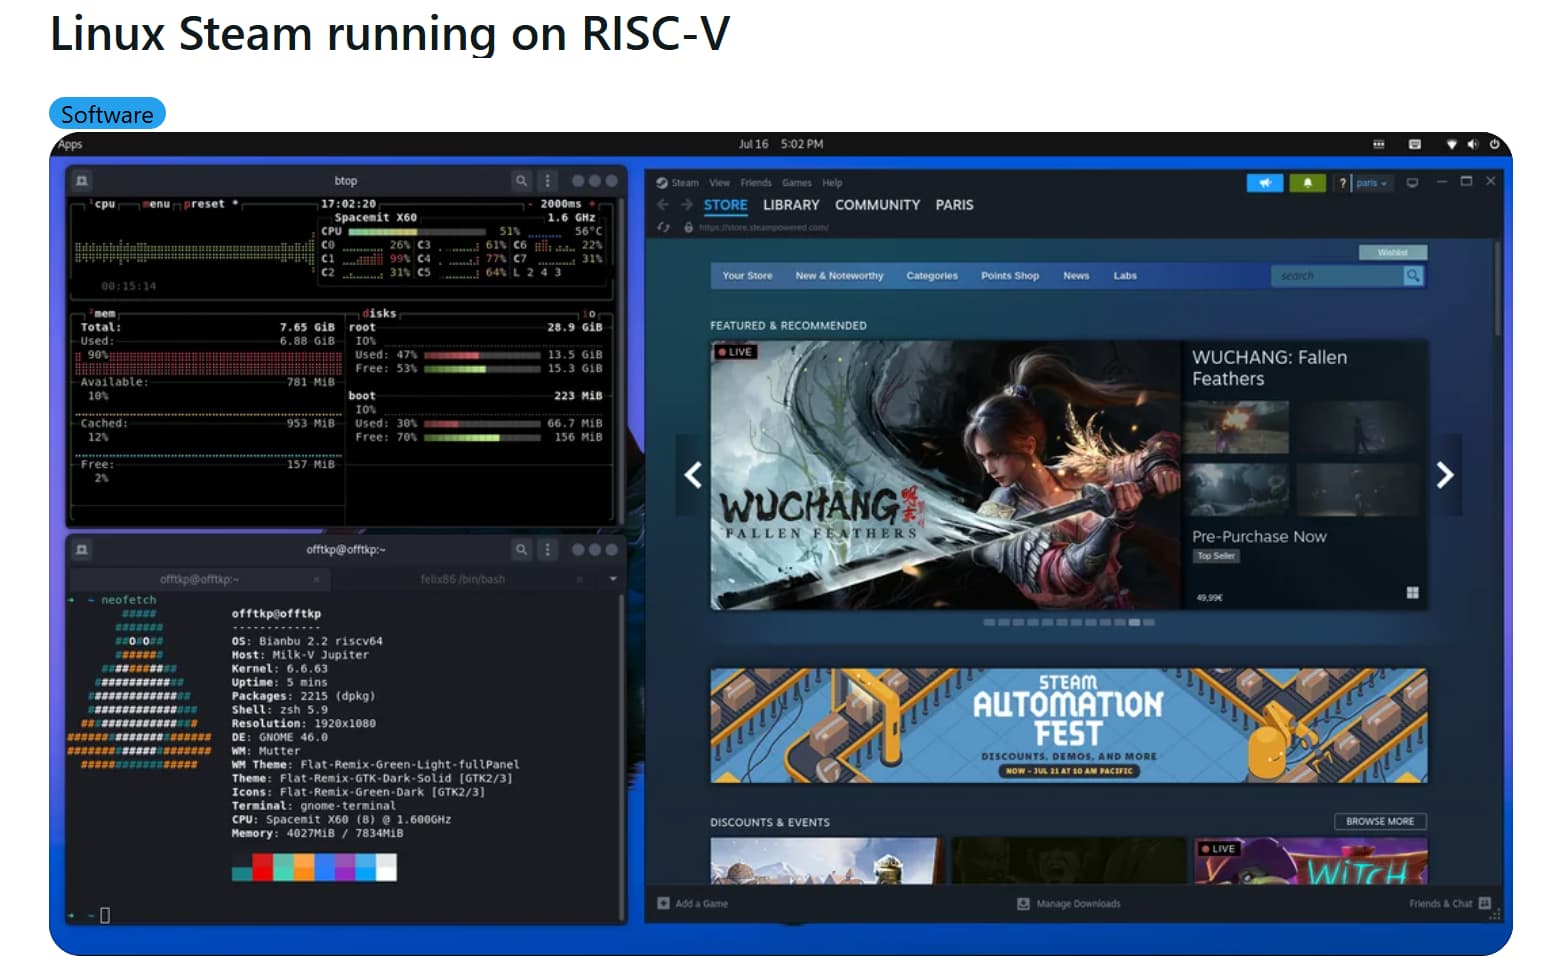1550x972 pixels.
Task: Open the Categories dropdown in store nav
Action: click(931, 276)
